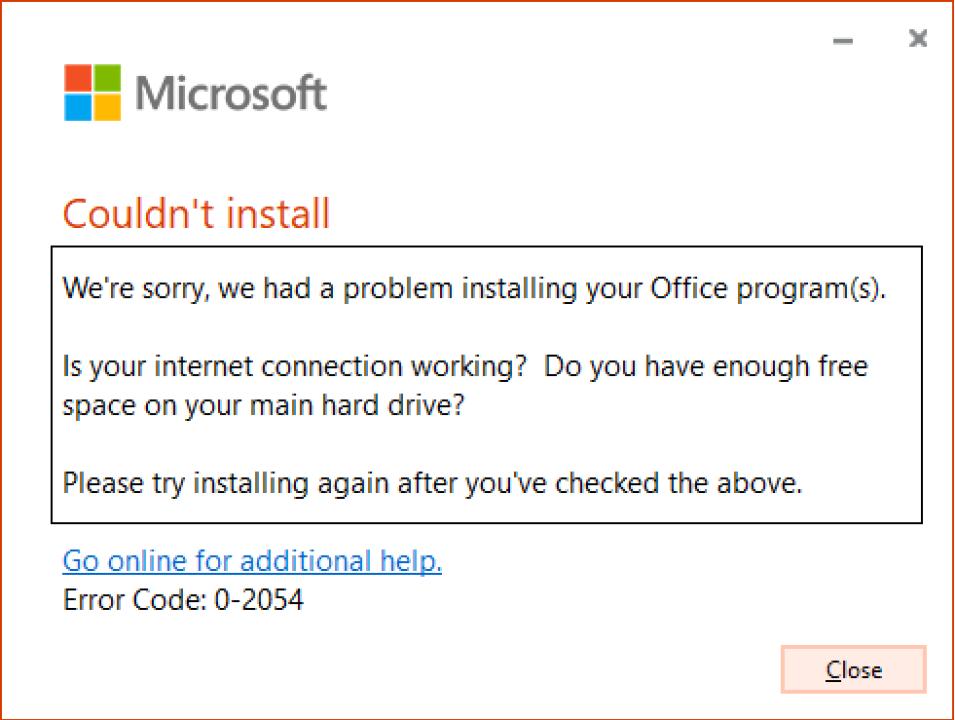Click the Microsoft four-square logo
The image size is (955, 720).
pos(92,93)
